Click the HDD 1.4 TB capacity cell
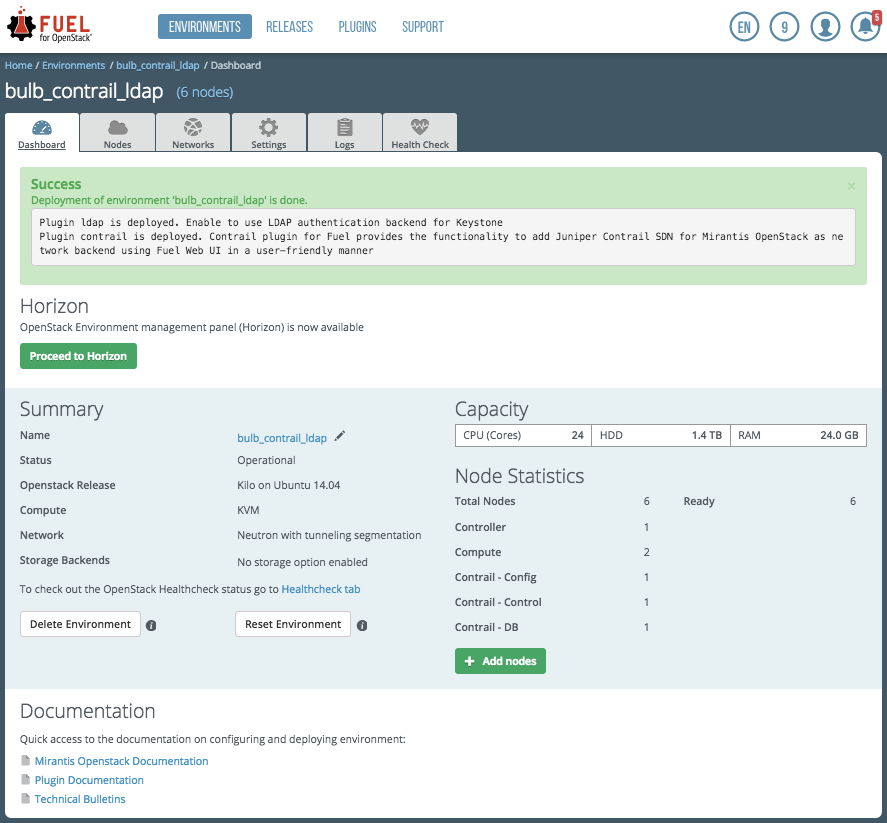The width and height of the screenshot is (887, 823). pos(661,435)
